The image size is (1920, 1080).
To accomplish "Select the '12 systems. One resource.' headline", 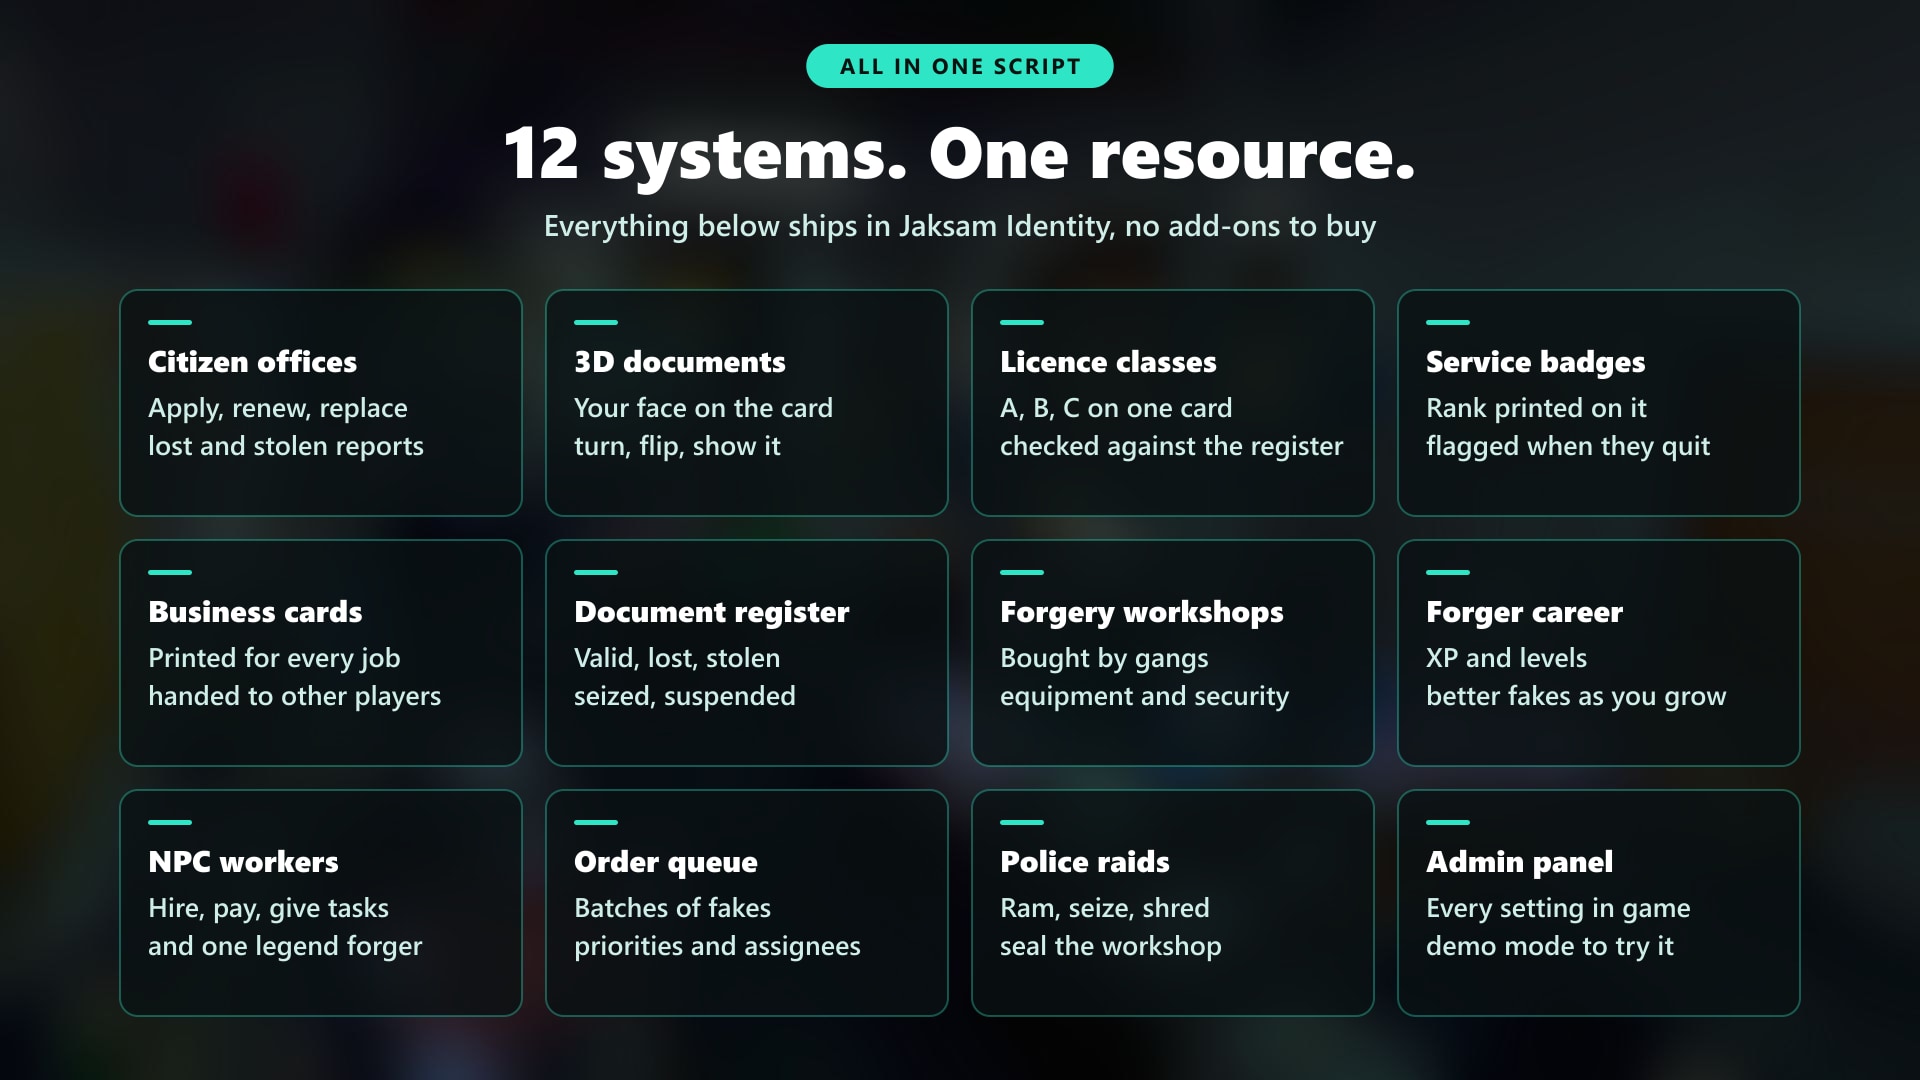I will [x=959, y=154].
